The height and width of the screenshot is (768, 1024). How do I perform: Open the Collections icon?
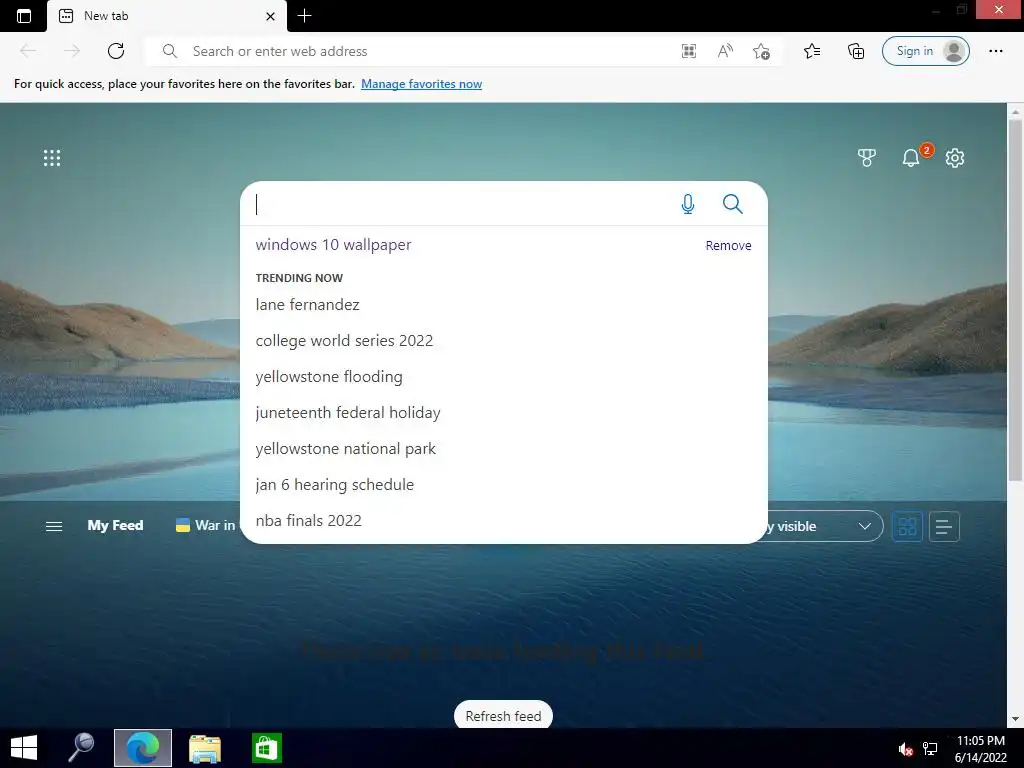click(856, 51)
